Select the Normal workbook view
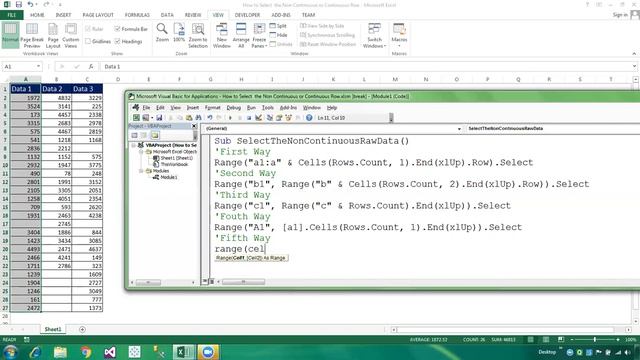 pos(10,35)
